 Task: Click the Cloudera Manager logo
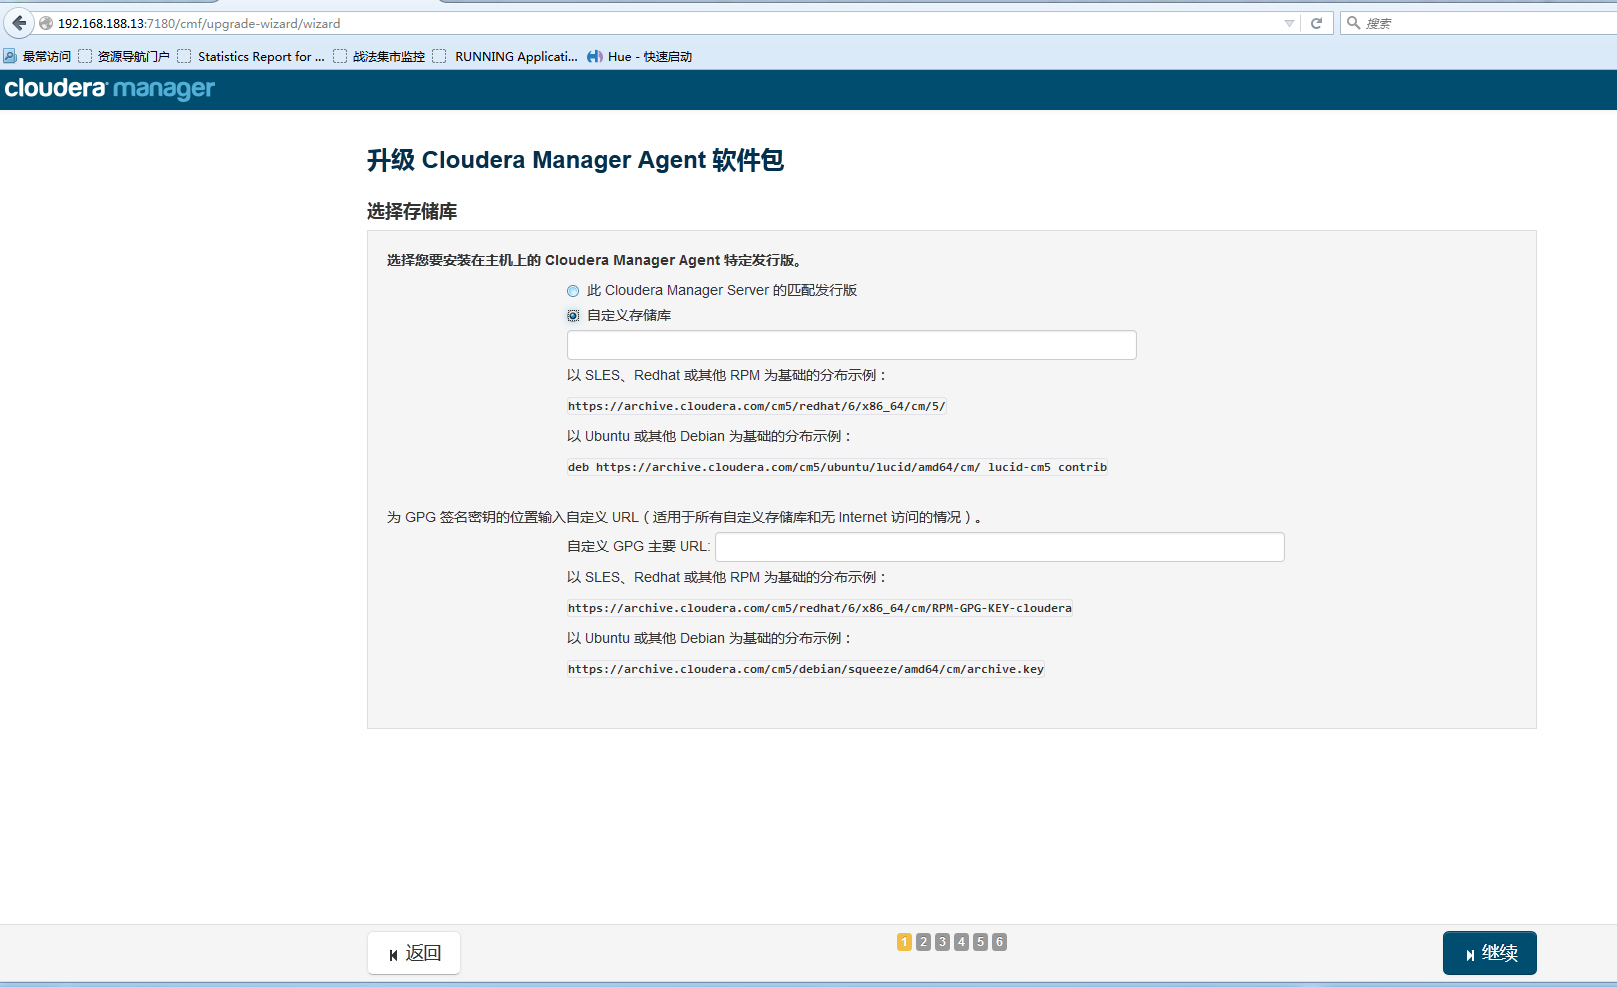coord(110,89)
